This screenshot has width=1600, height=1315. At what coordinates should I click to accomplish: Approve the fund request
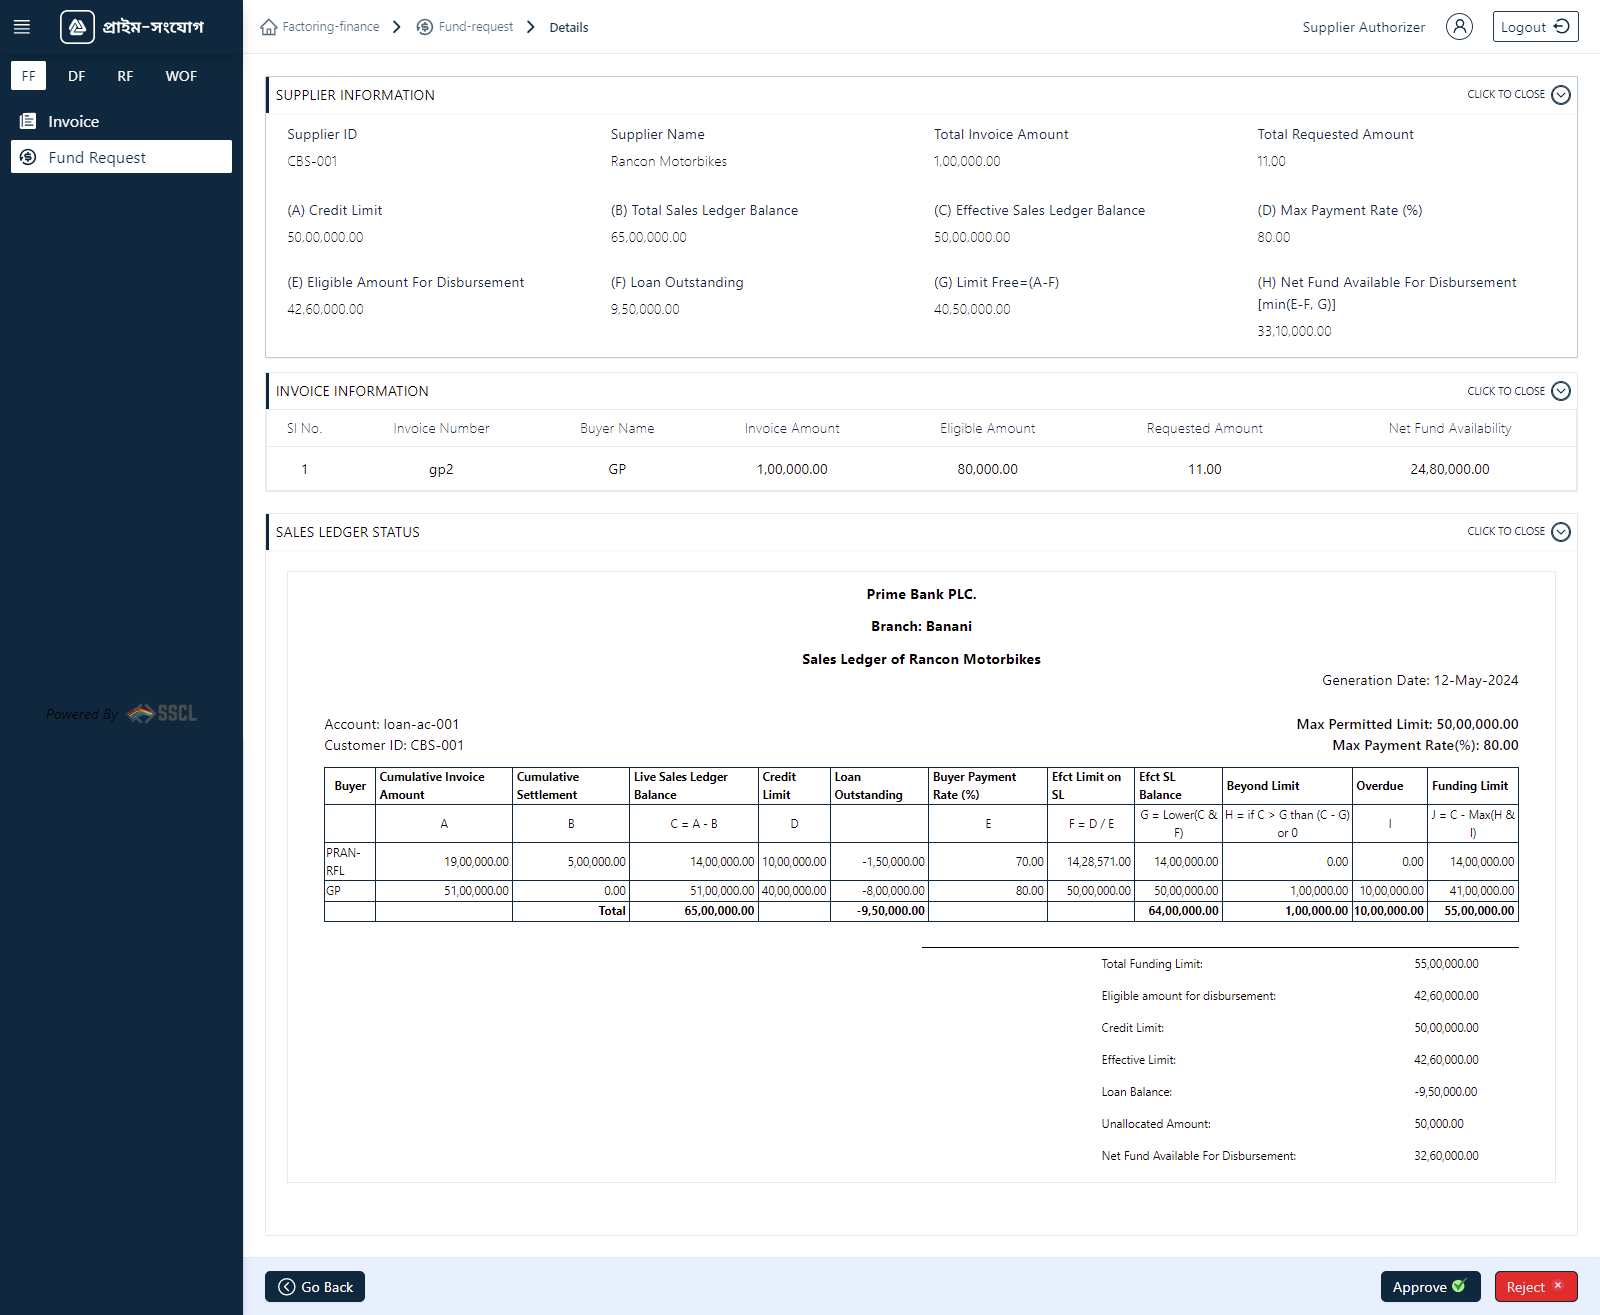pos(1430,1287)
